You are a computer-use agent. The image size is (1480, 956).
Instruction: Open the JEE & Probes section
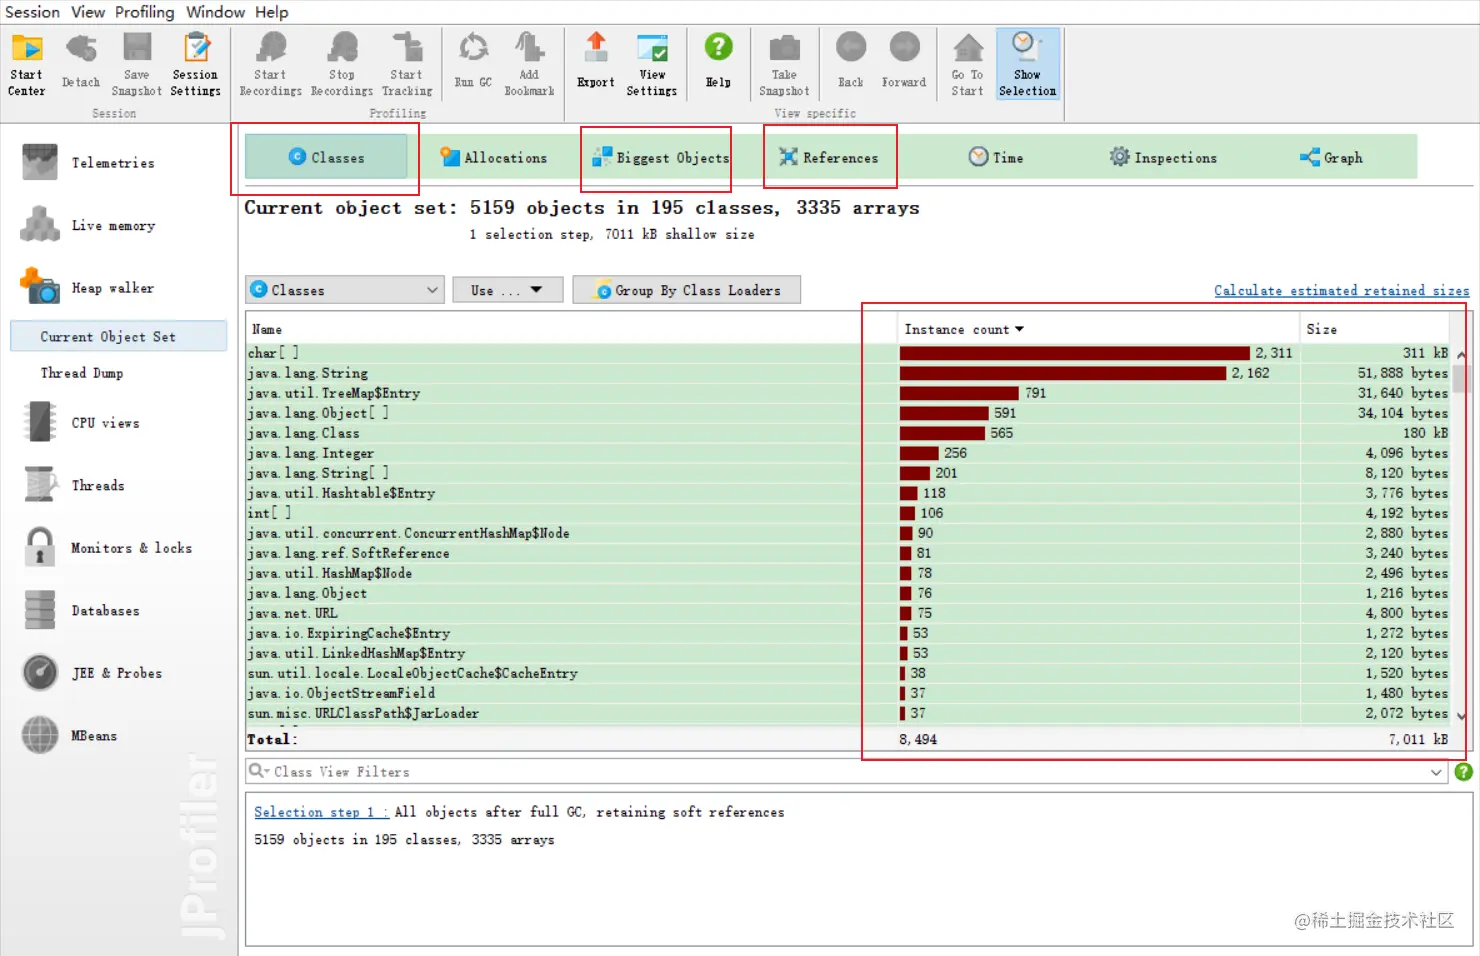pos(113,673)
